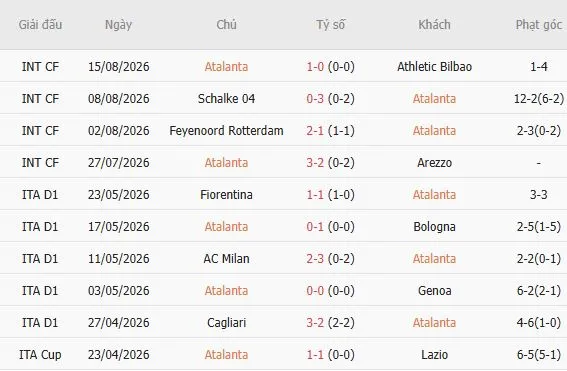Viewport: 567px width, 371px height.
Task: Click the Phạt góc column header
Action: coord(538,25)
